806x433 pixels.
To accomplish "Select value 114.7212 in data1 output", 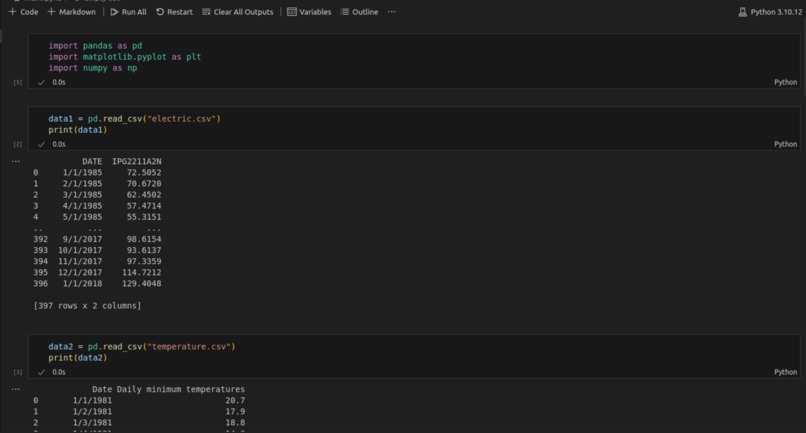I will click(141, 273).
